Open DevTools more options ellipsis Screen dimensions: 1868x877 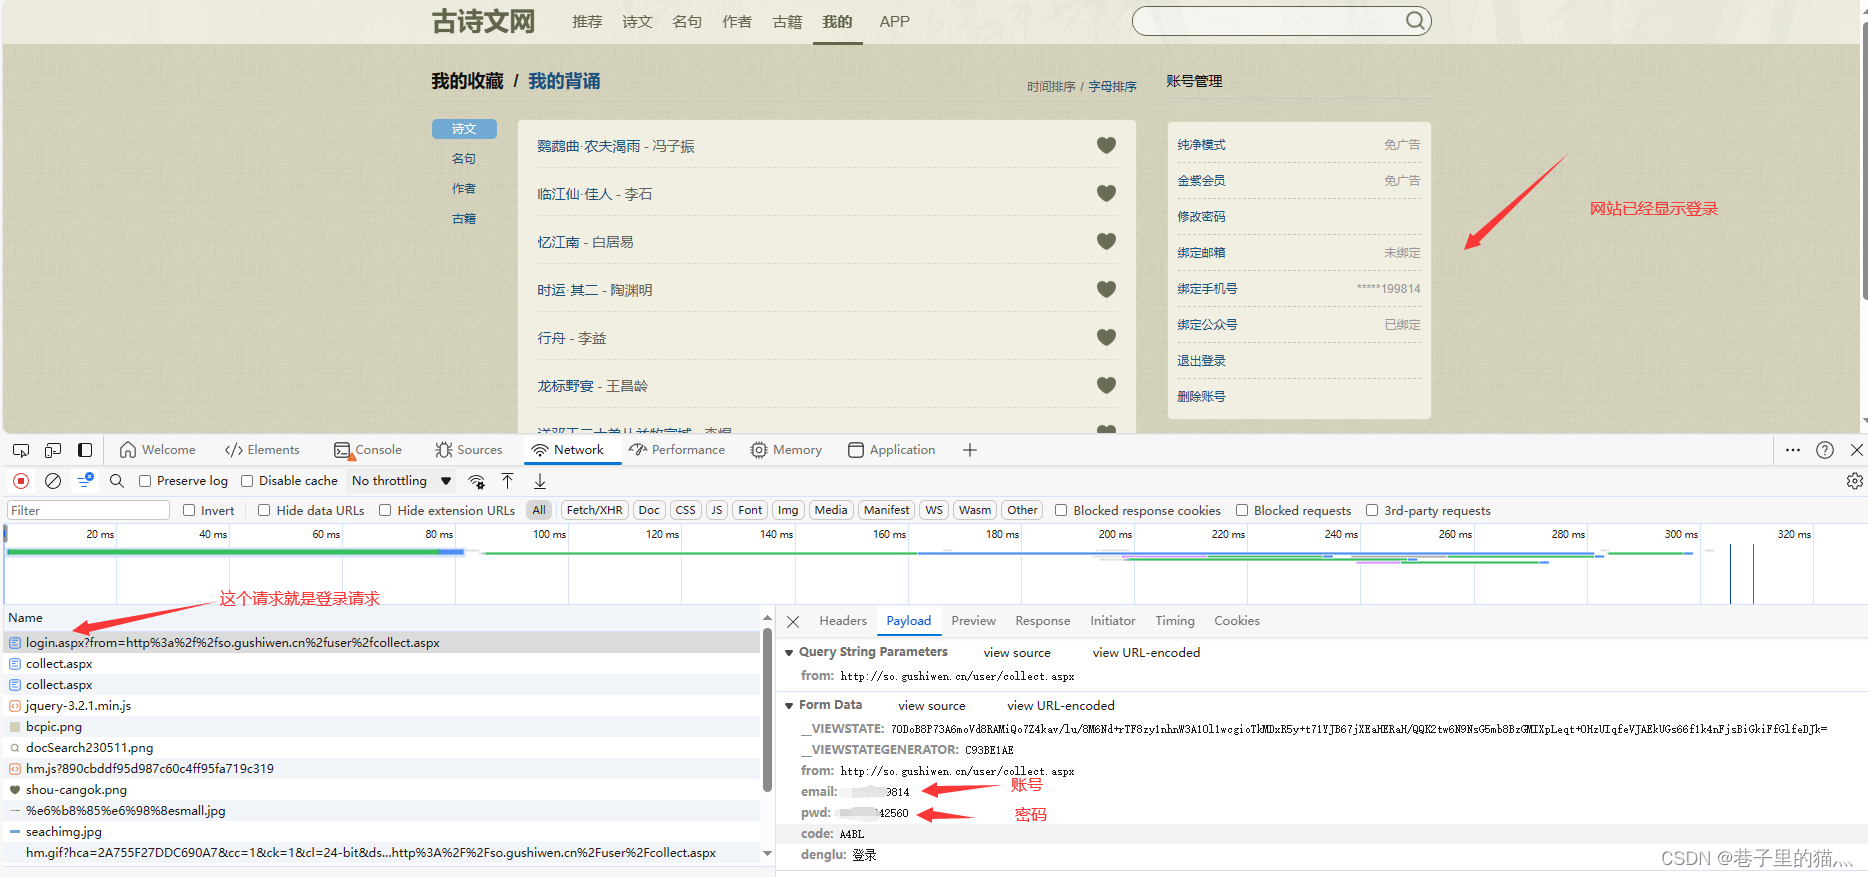tap(1793, 450)
